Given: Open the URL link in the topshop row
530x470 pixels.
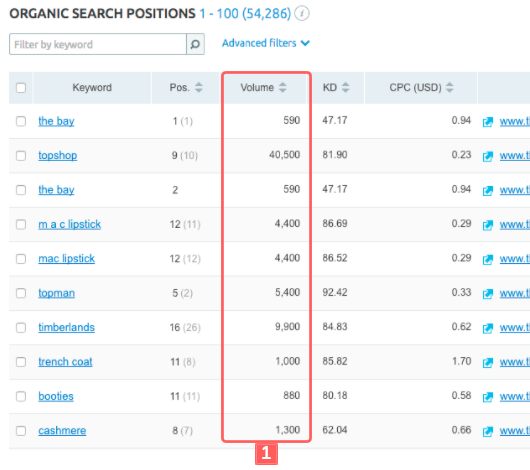Looking at the screenshot, I should click(515, 156).
